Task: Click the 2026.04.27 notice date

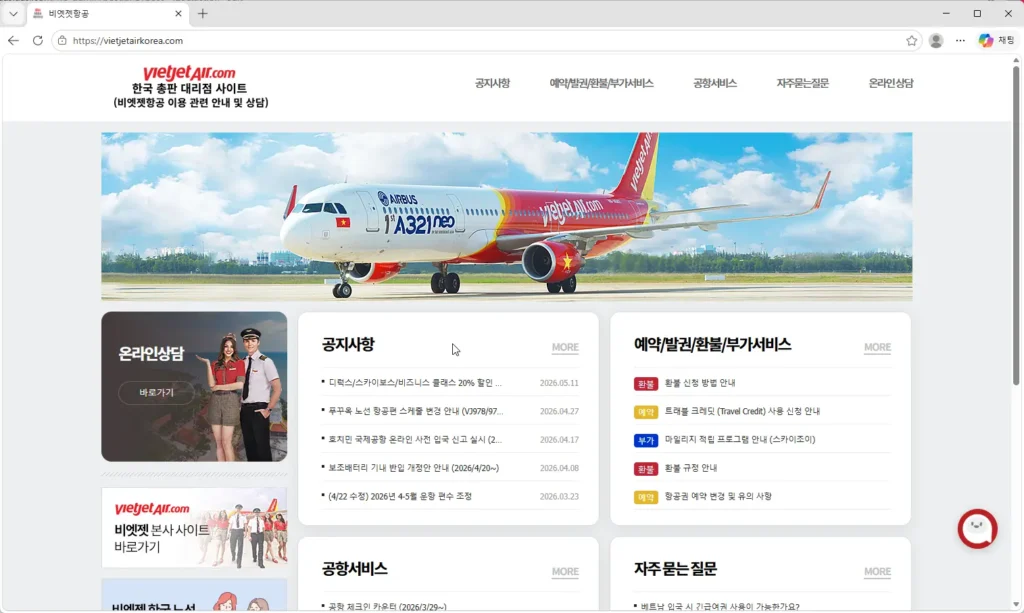Action: pyautogui.click(x=559, y=411)
